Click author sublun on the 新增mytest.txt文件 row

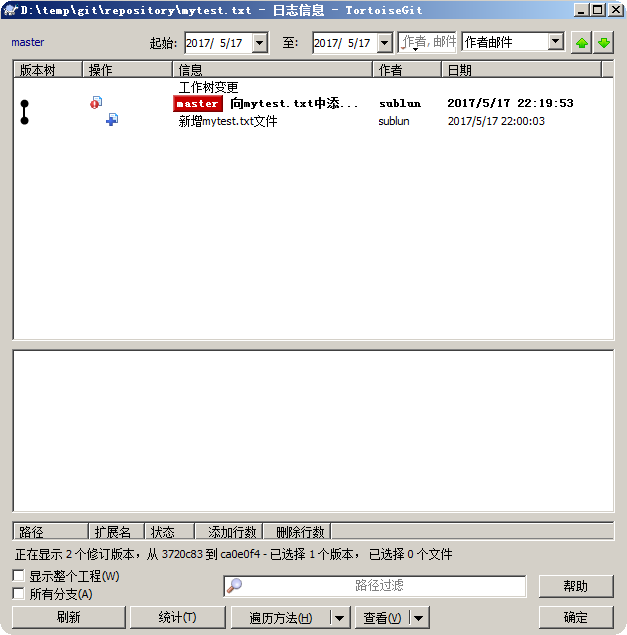coord(394,121)
